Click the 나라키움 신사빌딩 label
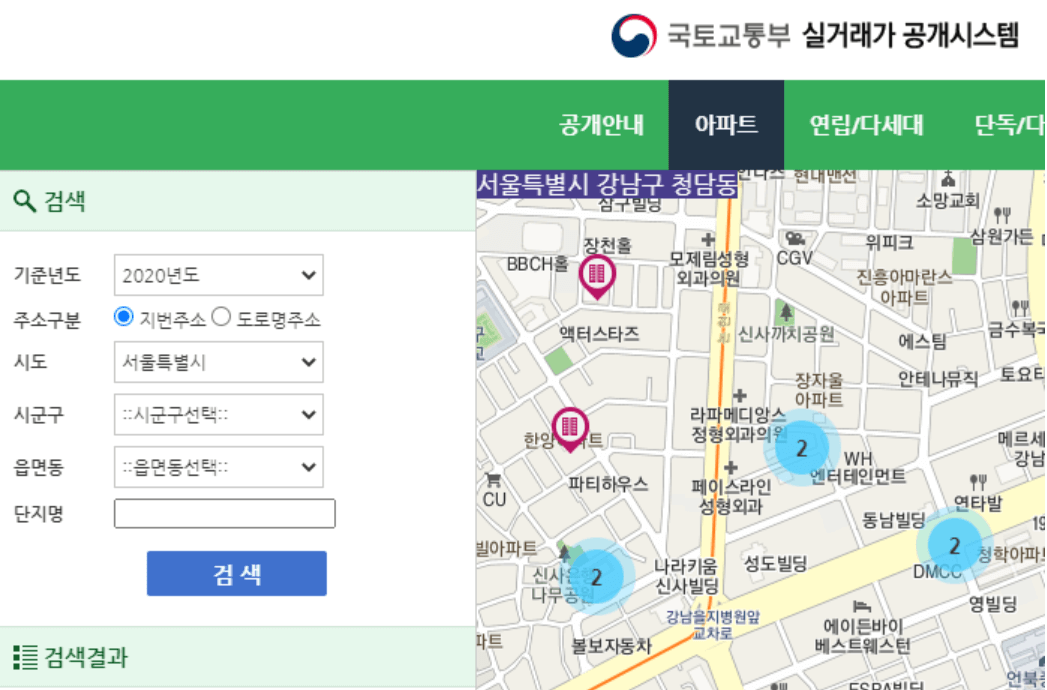The image size is (1047, 690). [686, 576]
